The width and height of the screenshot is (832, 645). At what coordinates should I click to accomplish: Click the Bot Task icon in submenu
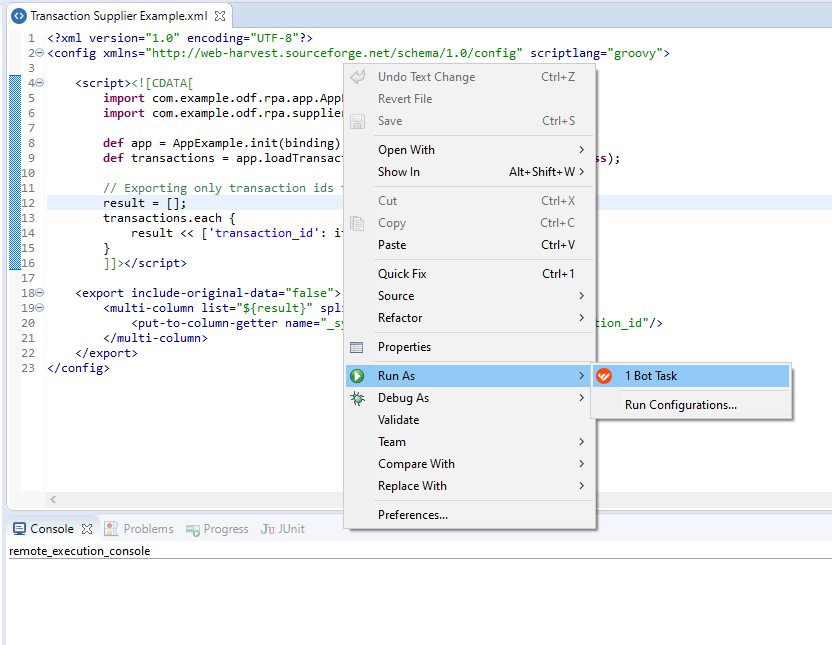(x=604, y=376)
